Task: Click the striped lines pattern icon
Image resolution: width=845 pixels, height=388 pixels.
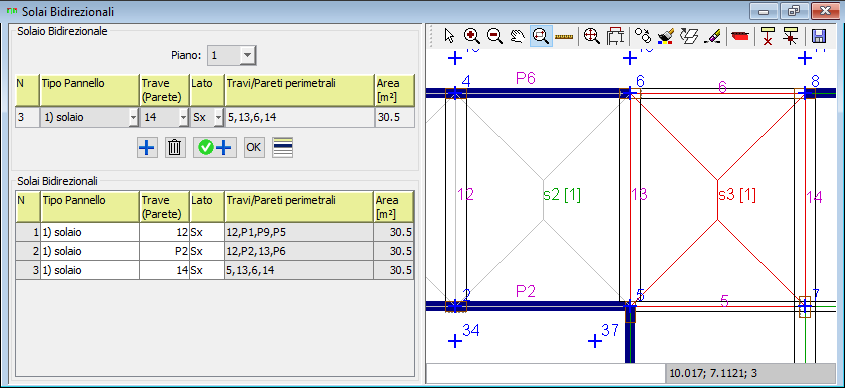Action: (x=283, y=147)
